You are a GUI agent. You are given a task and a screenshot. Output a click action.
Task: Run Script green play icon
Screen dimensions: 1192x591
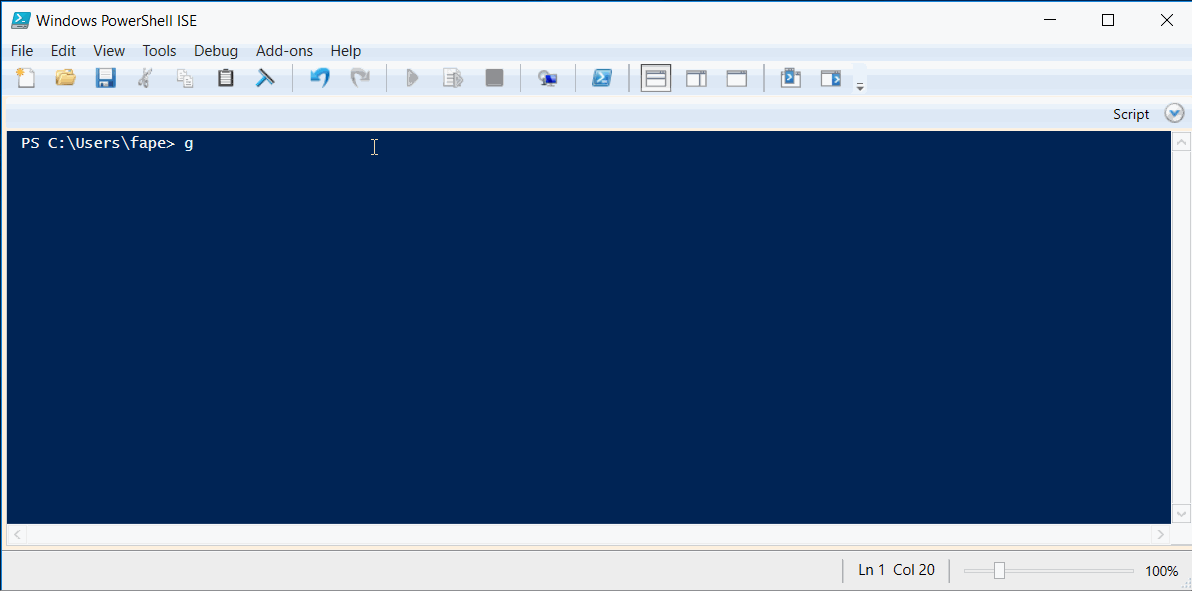pyautogui.click(x=413, y=78)
